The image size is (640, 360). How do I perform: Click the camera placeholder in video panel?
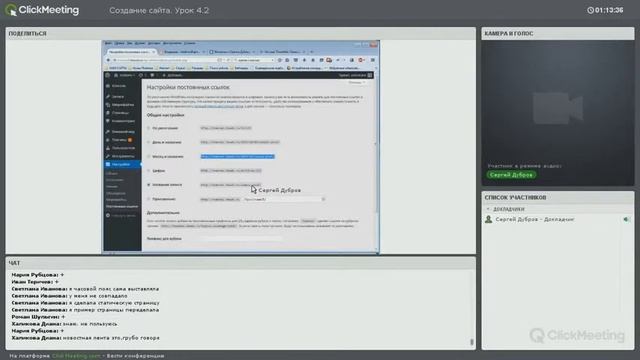[x=558, y=108]
